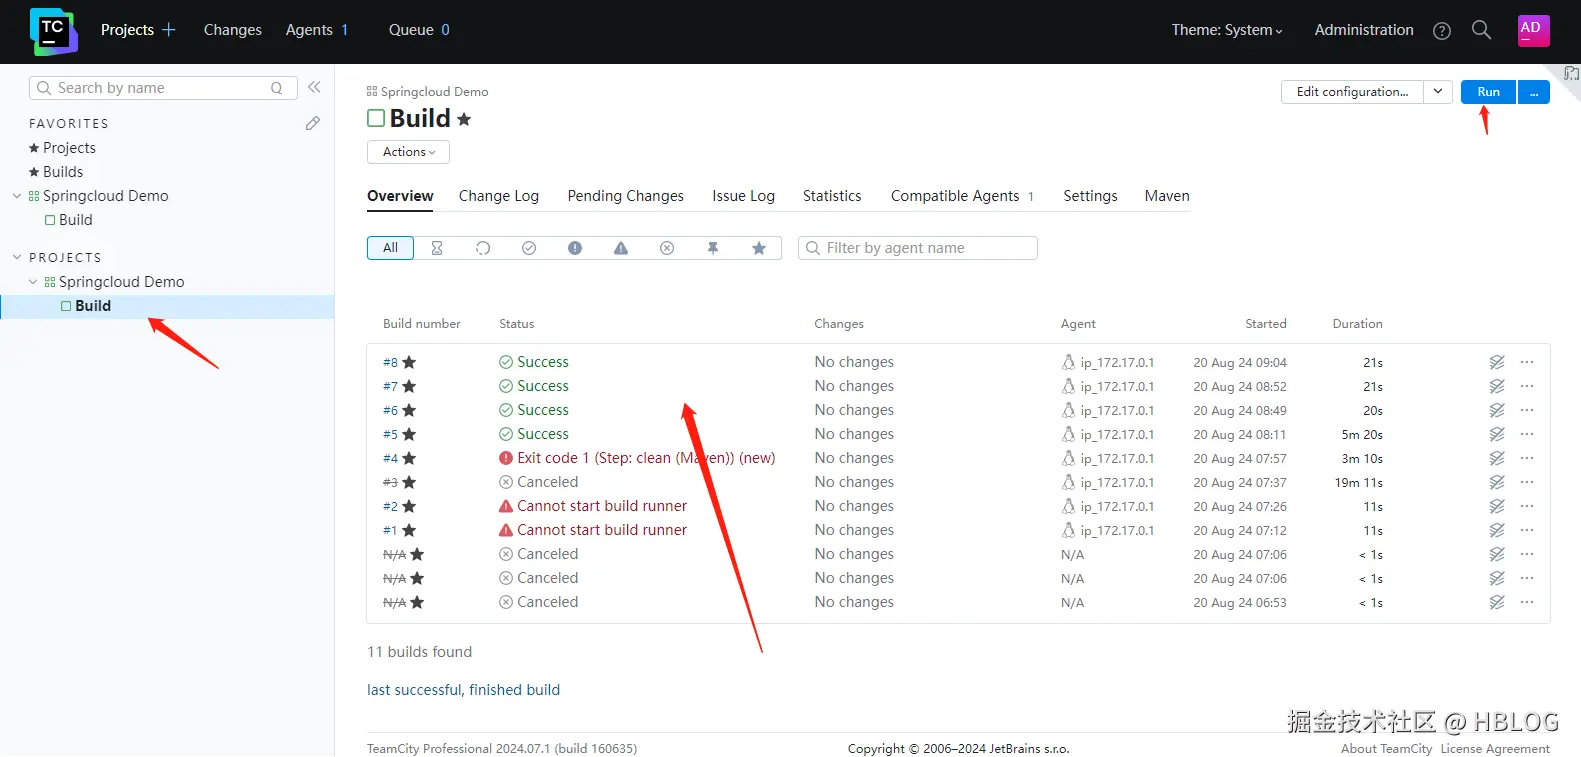Toggle the star on build #4
This screenshot has width=1581, height=757.
coord(409,458)
